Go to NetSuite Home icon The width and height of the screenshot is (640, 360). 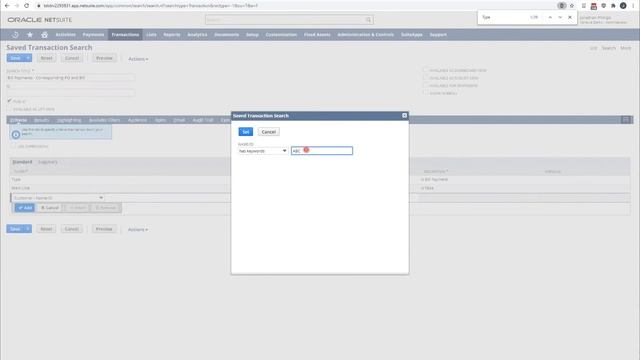coord(44,35)
